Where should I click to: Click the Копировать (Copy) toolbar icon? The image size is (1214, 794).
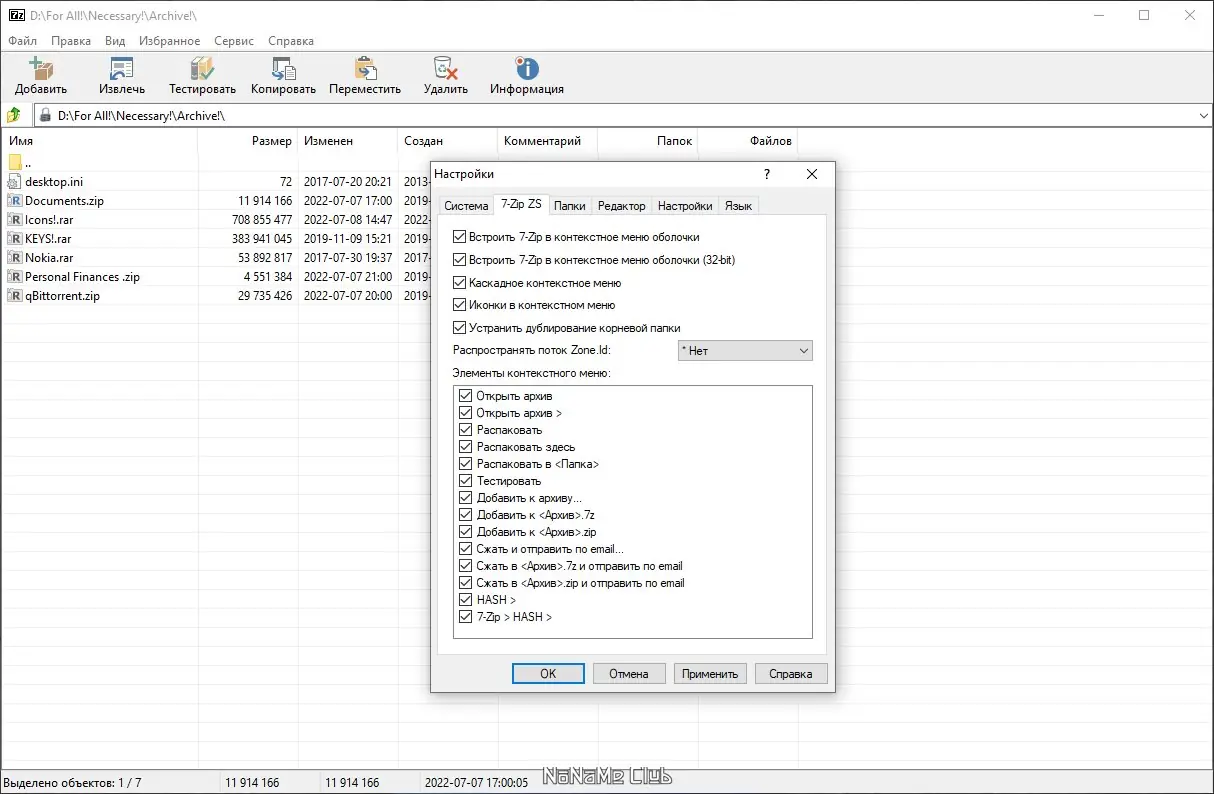click(283, 68)
